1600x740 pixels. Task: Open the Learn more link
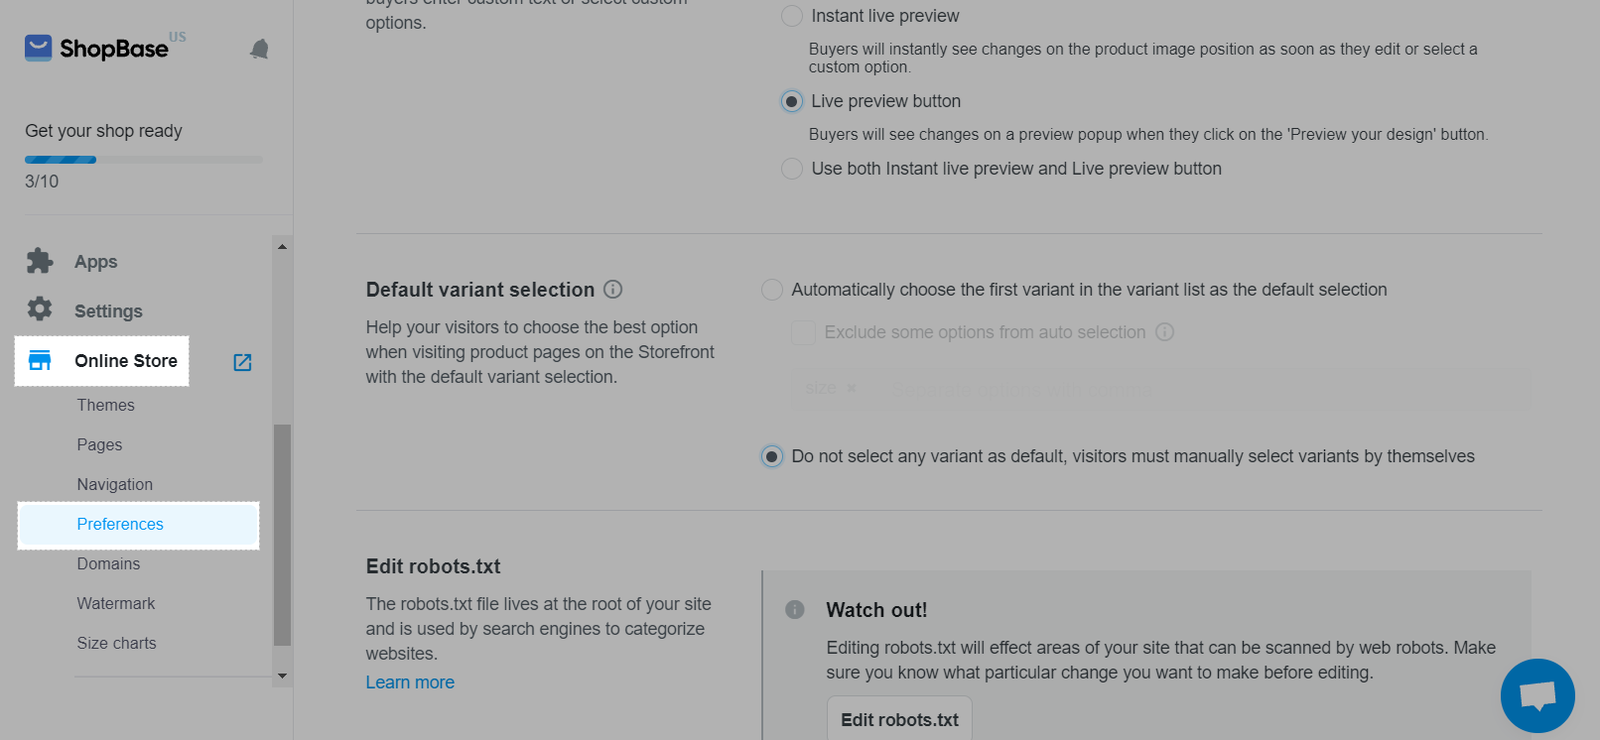click(410, 682)
